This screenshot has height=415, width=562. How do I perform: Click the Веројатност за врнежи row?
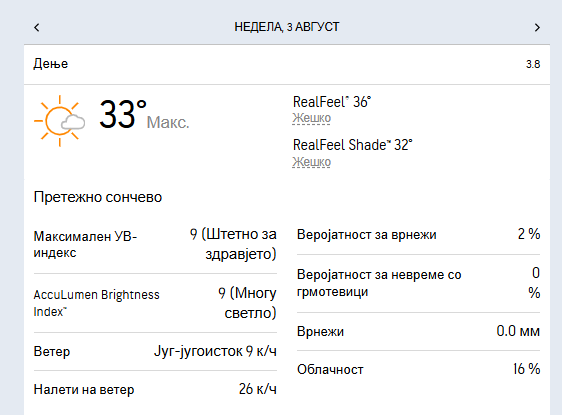(x=419, y=234)
